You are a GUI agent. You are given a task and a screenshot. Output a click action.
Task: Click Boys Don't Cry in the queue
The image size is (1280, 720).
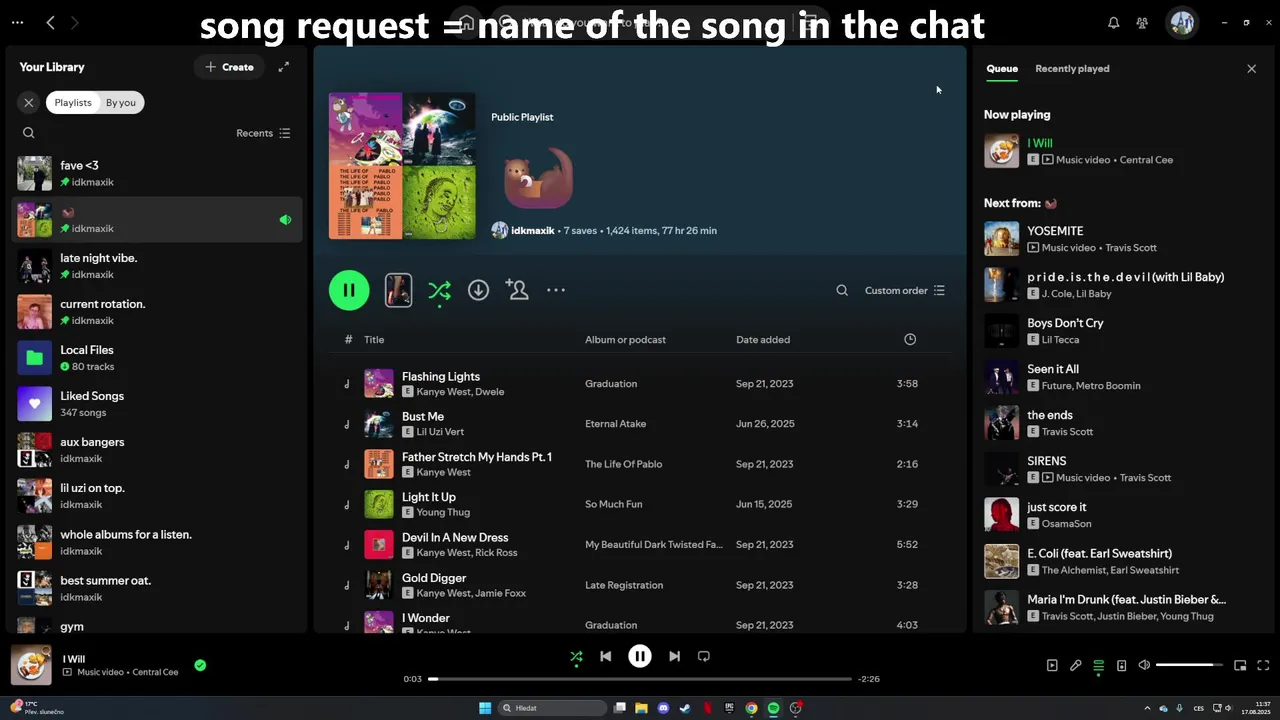click(1065, 323)
